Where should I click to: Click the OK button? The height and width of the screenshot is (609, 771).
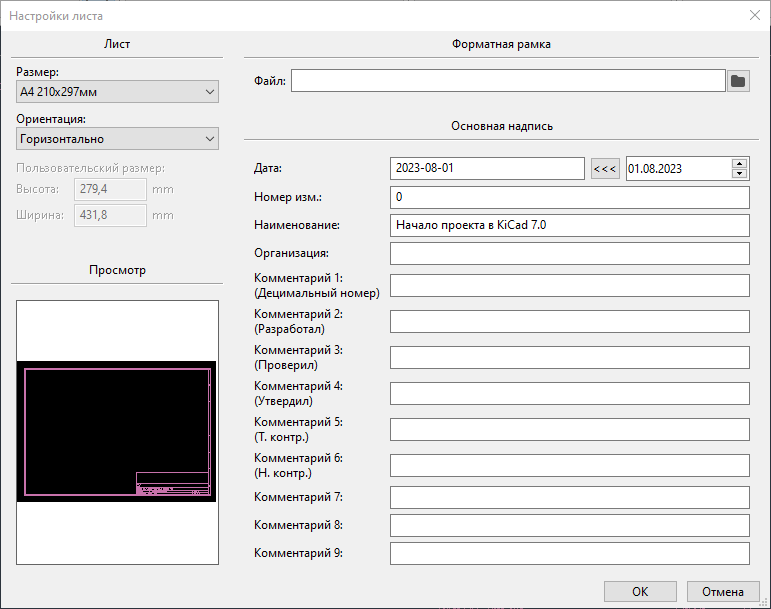click(640, 592)
